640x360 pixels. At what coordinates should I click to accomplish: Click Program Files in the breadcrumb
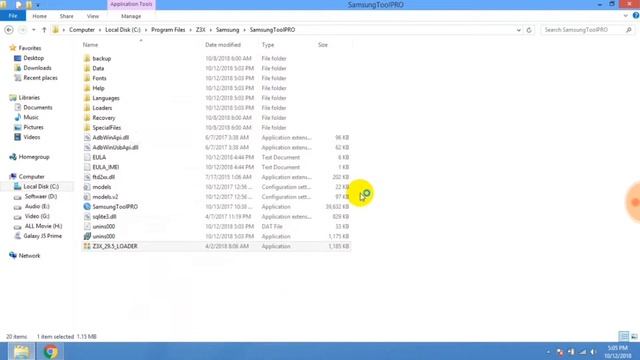pos(168,30)
